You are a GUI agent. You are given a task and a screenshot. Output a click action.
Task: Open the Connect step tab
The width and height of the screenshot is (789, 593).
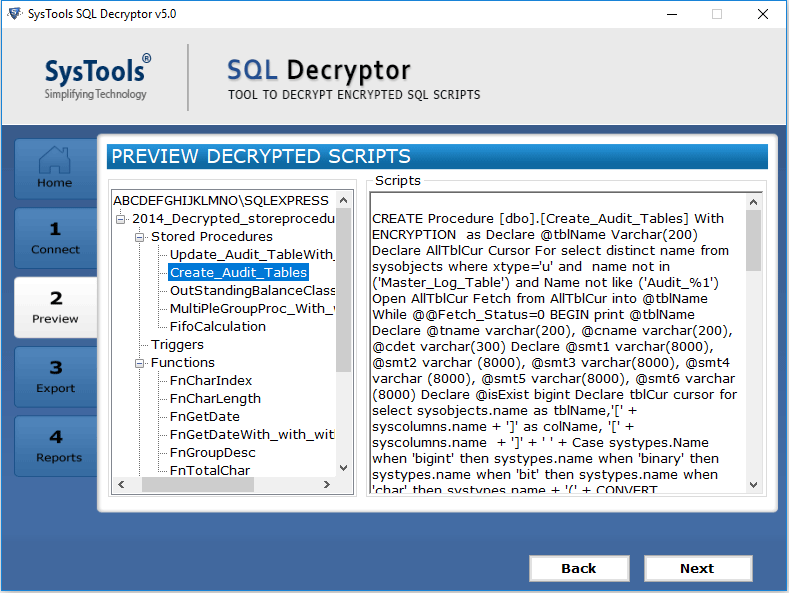pos(55,238)
